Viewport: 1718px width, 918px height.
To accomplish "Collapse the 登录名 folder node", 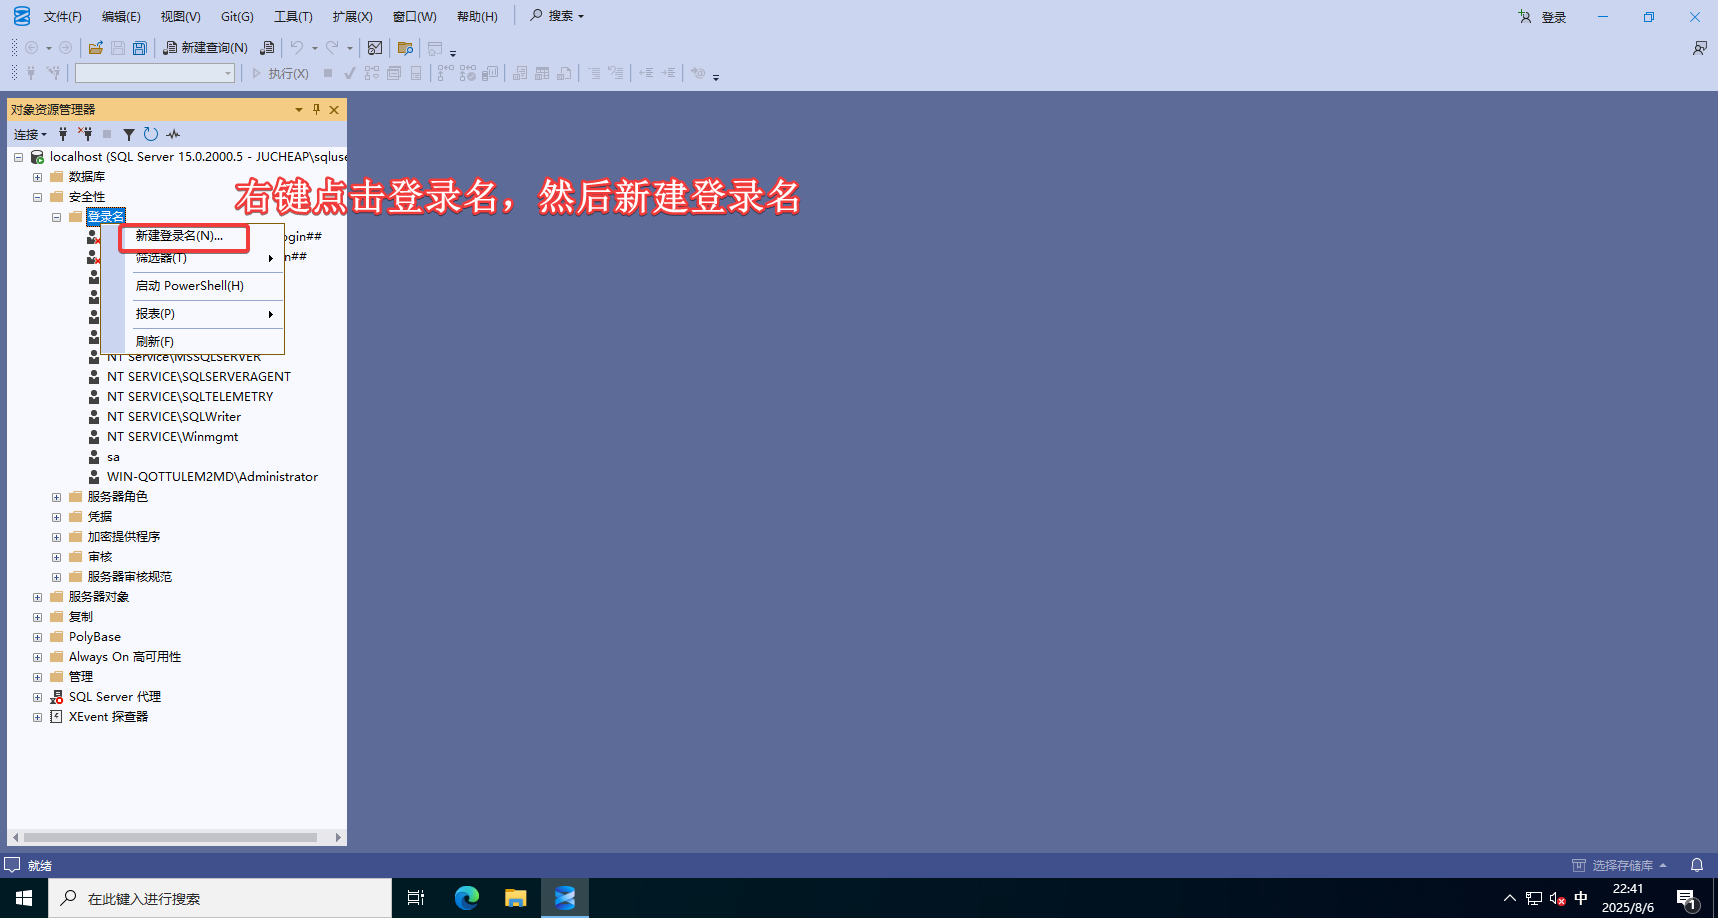I will pos(57,217).
